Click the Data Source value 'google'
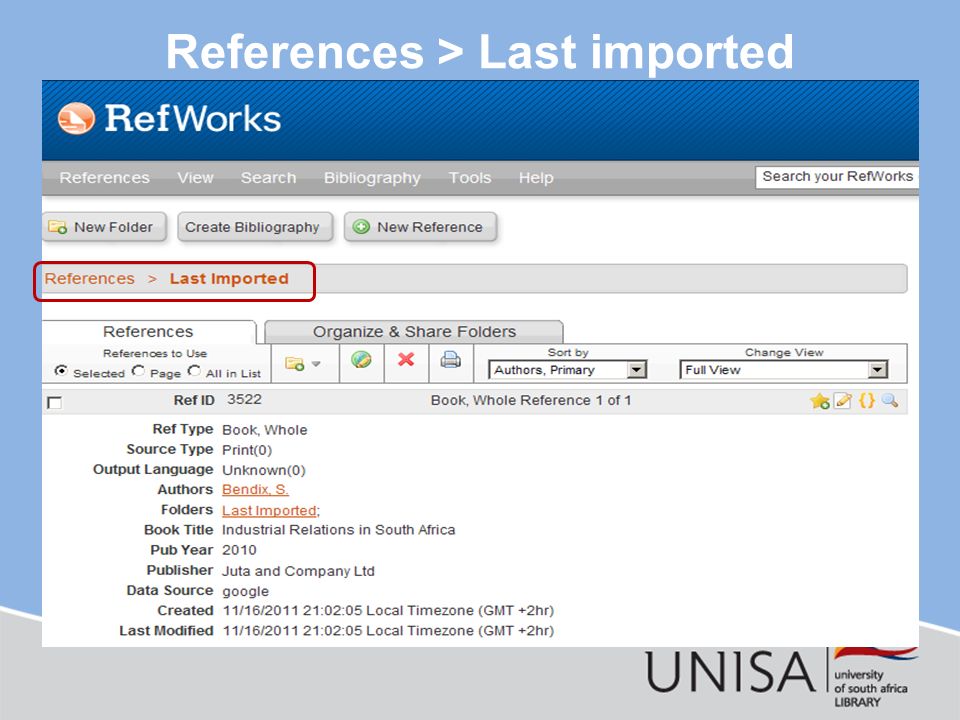Screen dimensions: 960x720 tap(246, 592)
